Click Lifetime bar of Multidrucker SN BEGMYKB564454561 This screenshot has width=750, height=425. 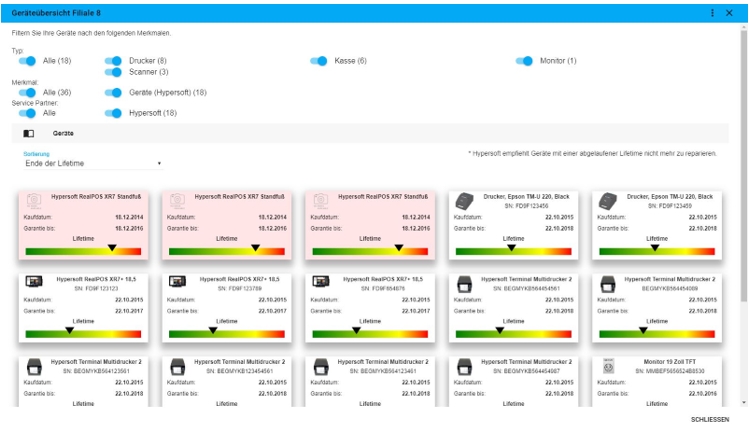(x=513, y=334)
